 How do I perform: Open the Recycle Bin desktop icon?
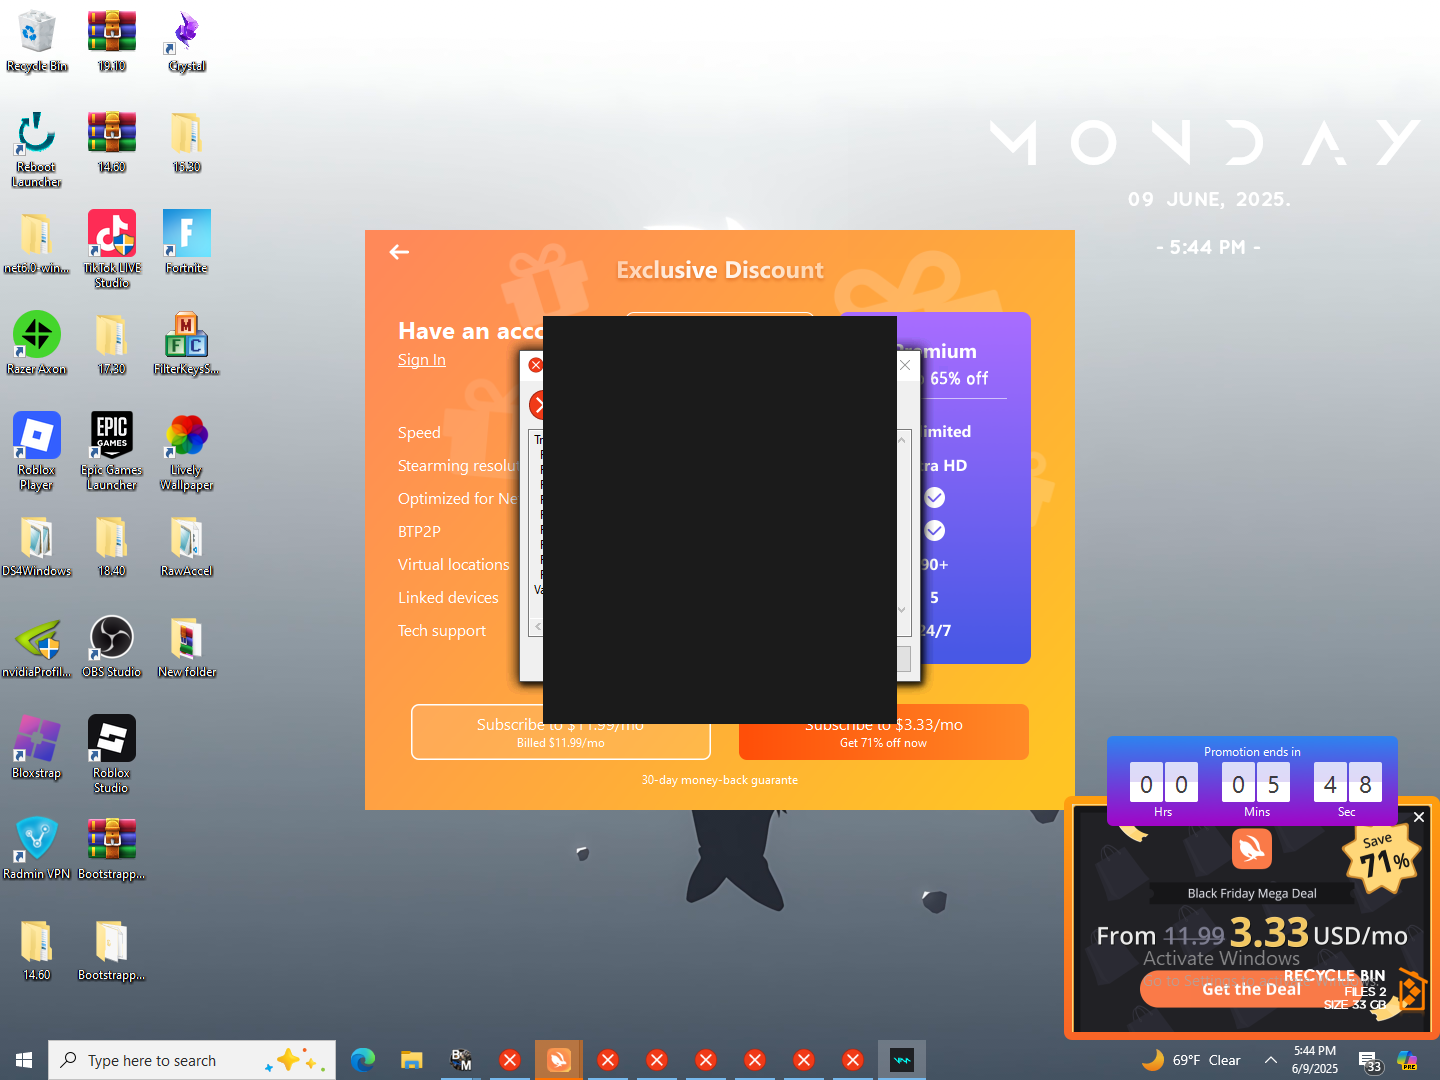(37, 41)
